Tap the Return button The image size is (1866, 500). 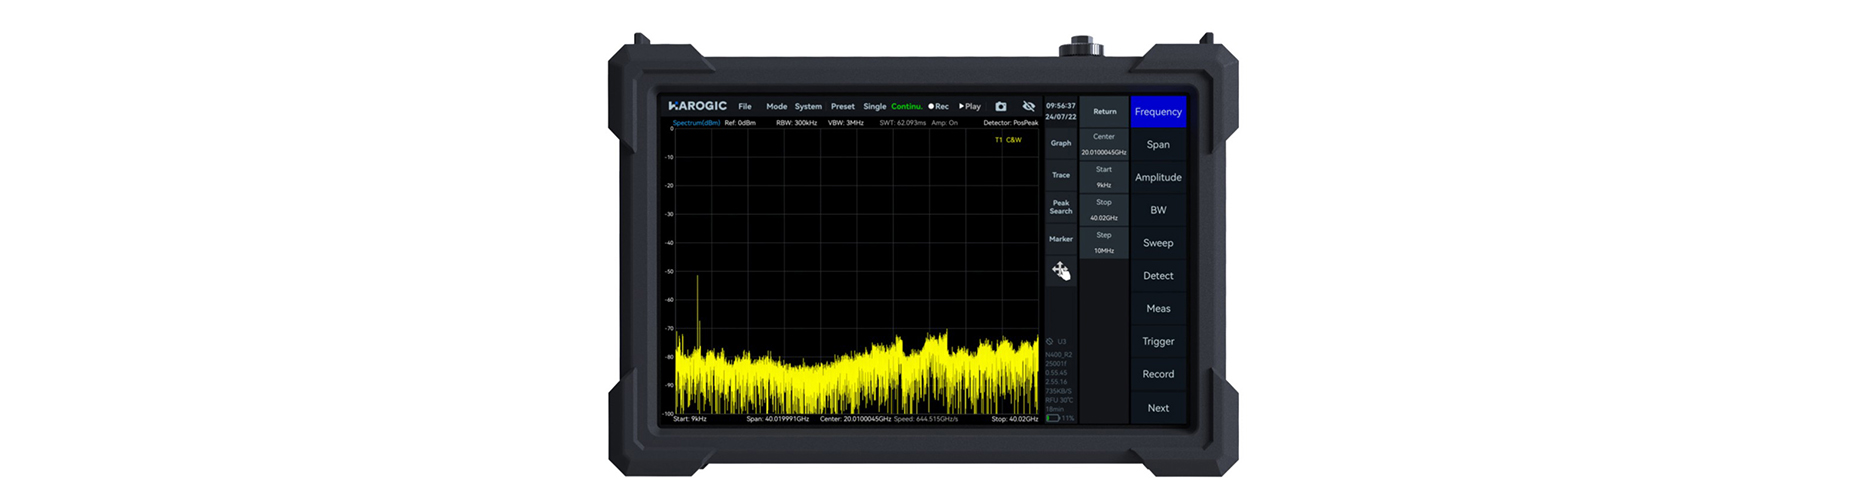(1104, 112)
